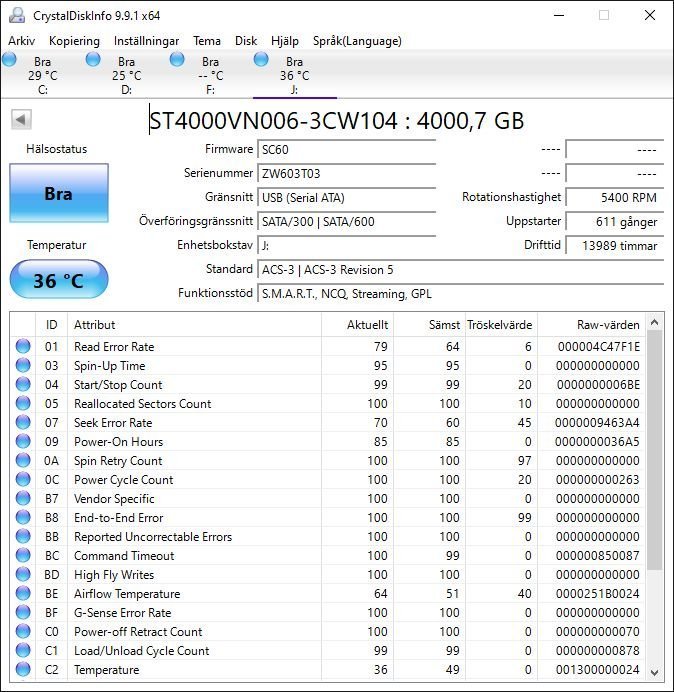Image resolution: width=674 pixels, height=692 pixels.
Task: Switch to drive J: tab showing 36 °C
Action: [294, 75]
